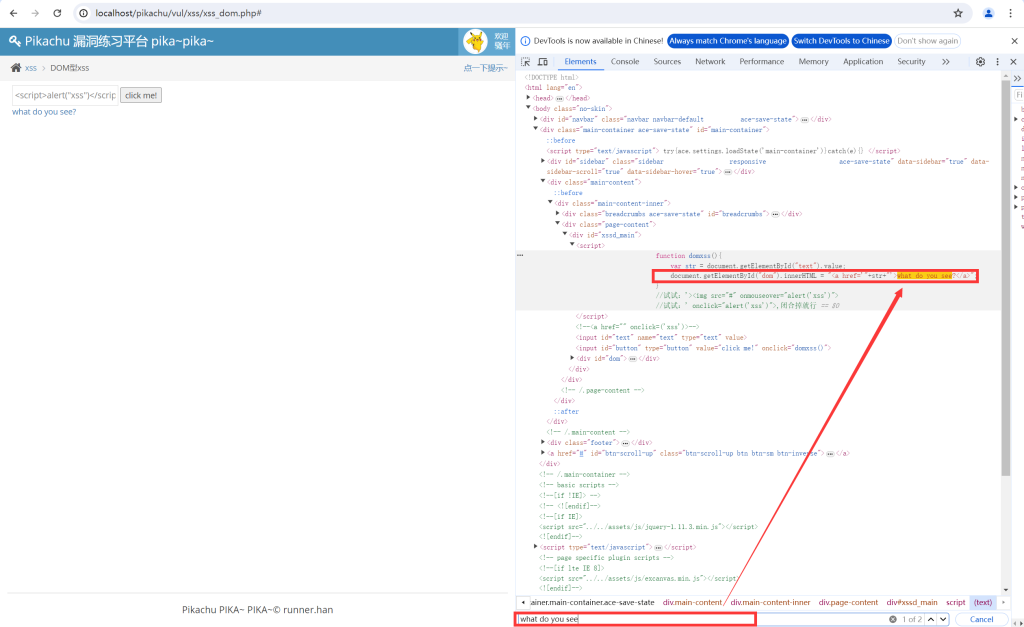Viewport: 1024px width, 627px height.
Task: Collapse the script element node
Action: [572, 244]
